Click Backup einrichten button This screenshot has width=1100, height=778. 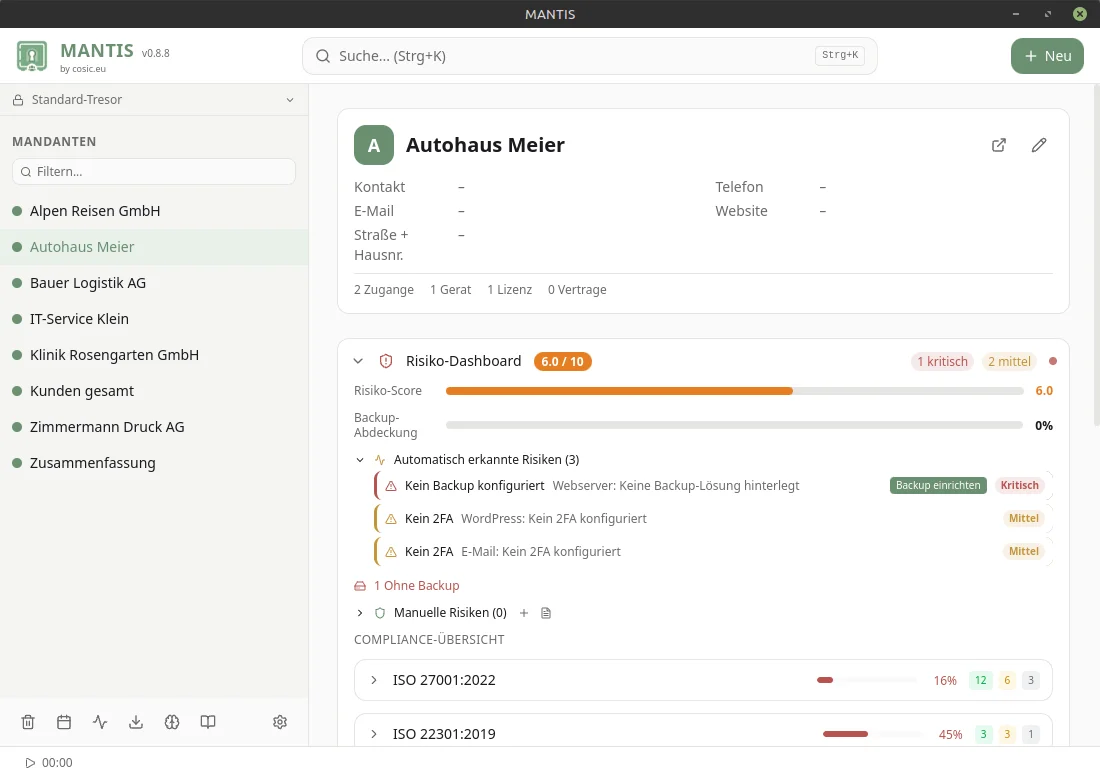(x=938, y=485)
